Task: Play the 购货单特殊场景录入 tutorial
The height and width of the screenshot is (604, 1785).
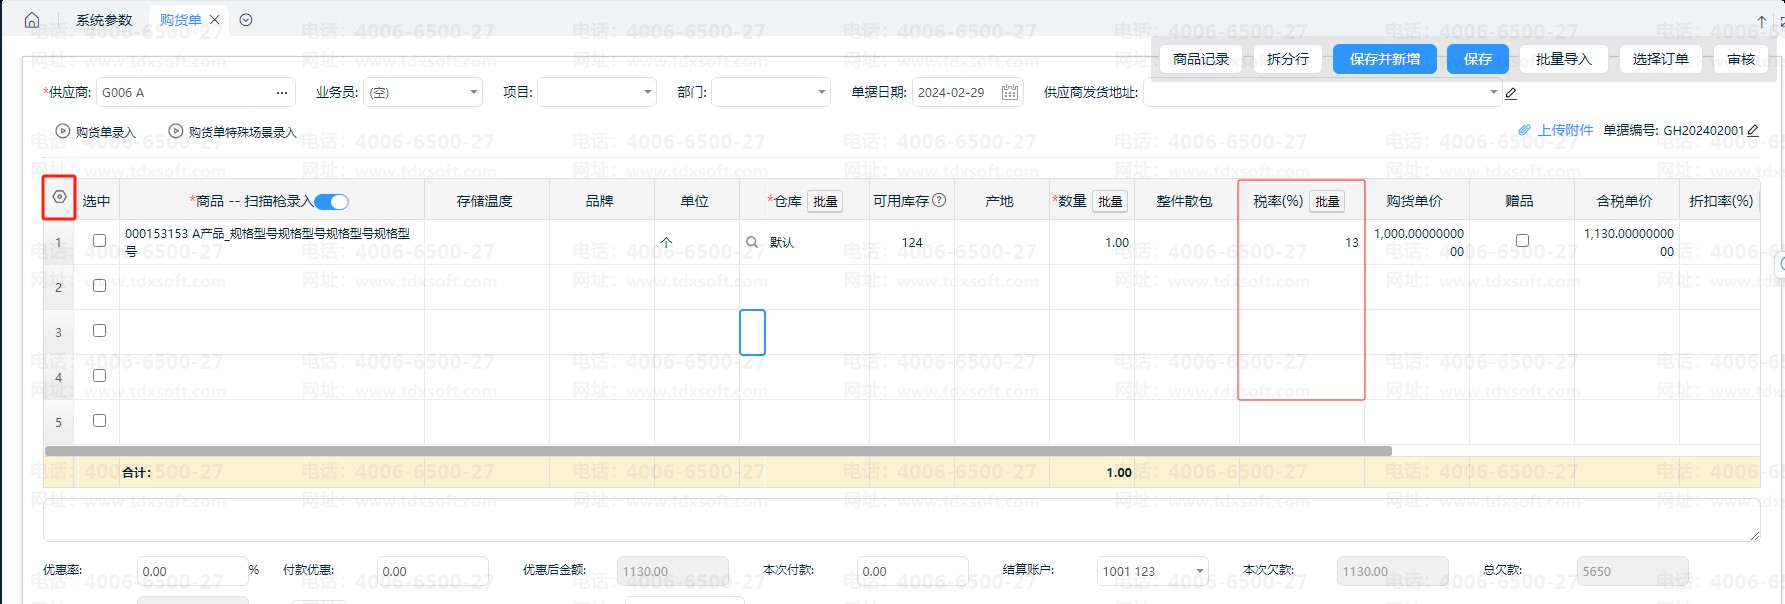Action: click(x=176, y=131)
